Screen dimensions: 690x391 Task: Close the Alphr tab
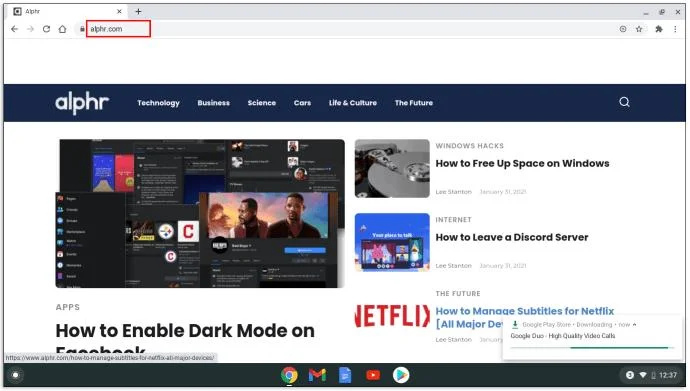point(119,11)
